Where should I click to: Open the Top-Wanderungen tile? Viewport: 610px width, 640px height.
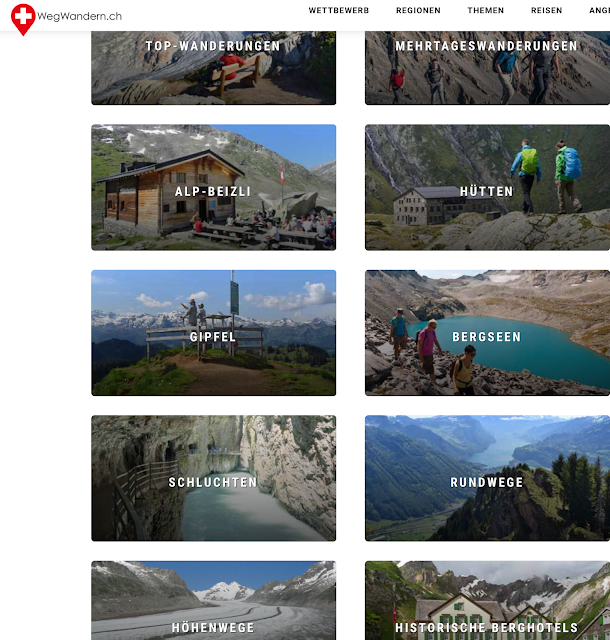click(x=214, y=68)
